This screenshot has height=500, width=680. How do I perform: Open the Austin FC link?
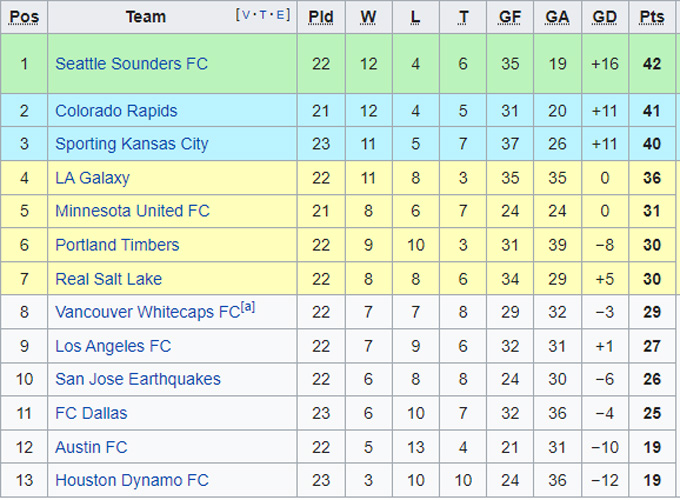point(91,447)
